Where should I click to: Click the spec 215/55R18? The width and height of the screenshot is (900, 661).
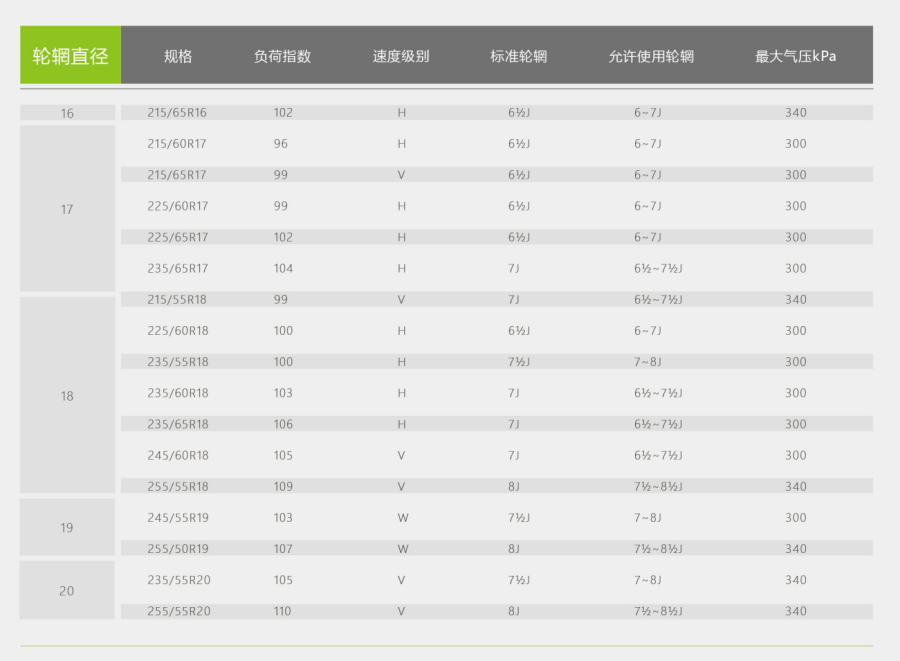[x=177, y=300]
